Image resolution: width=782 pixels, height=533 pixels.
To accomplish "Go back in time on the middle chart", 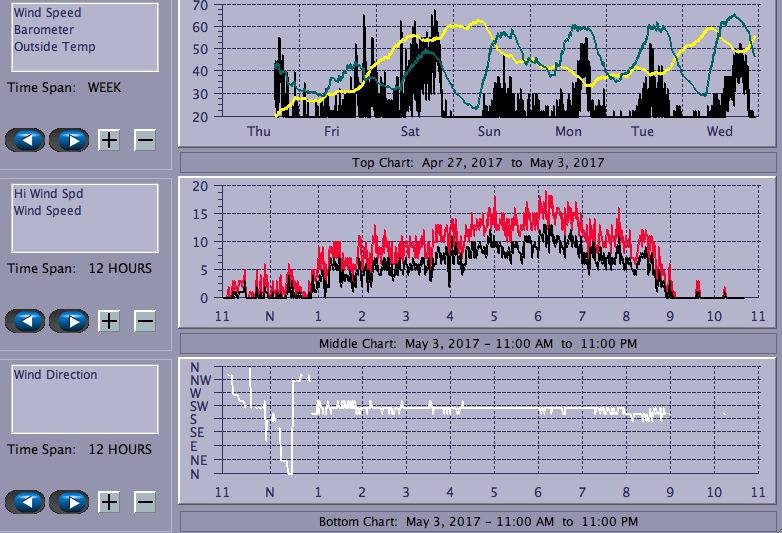I will pos(25,321).
